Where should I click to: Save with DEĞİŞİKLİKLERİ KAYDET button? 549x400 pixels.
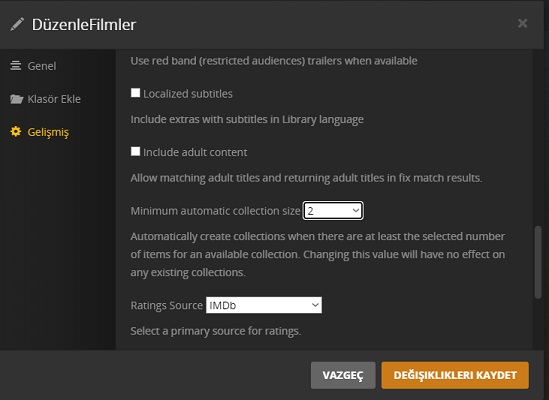click(455, 375)
